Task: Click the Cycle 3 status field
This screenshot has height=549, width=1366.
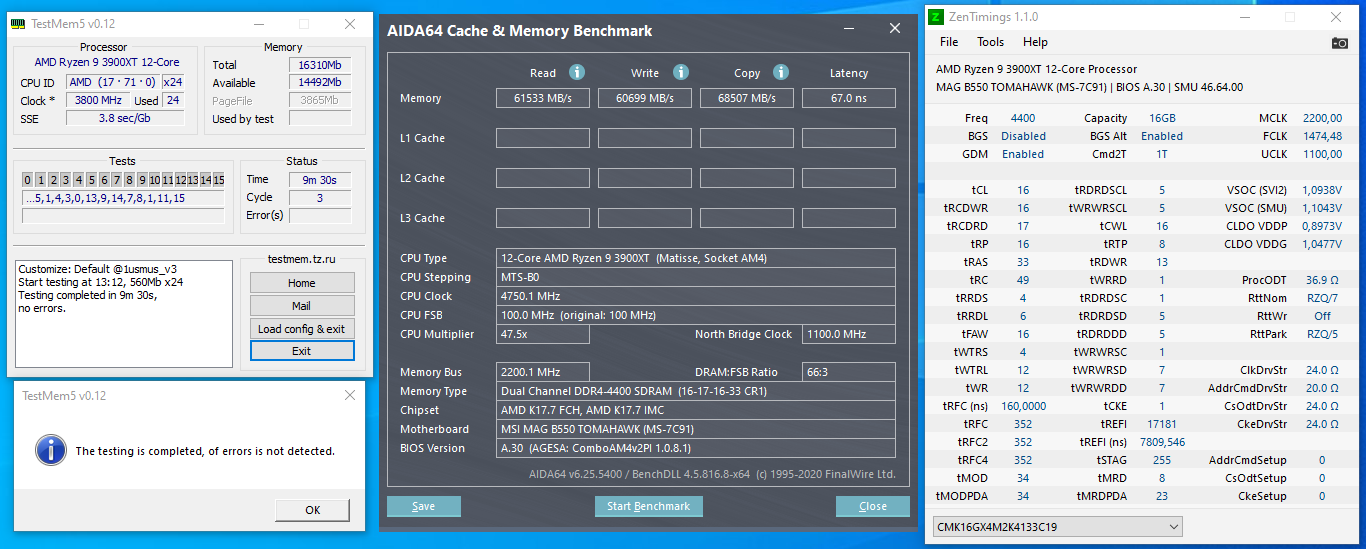Action: coord(320,198)
